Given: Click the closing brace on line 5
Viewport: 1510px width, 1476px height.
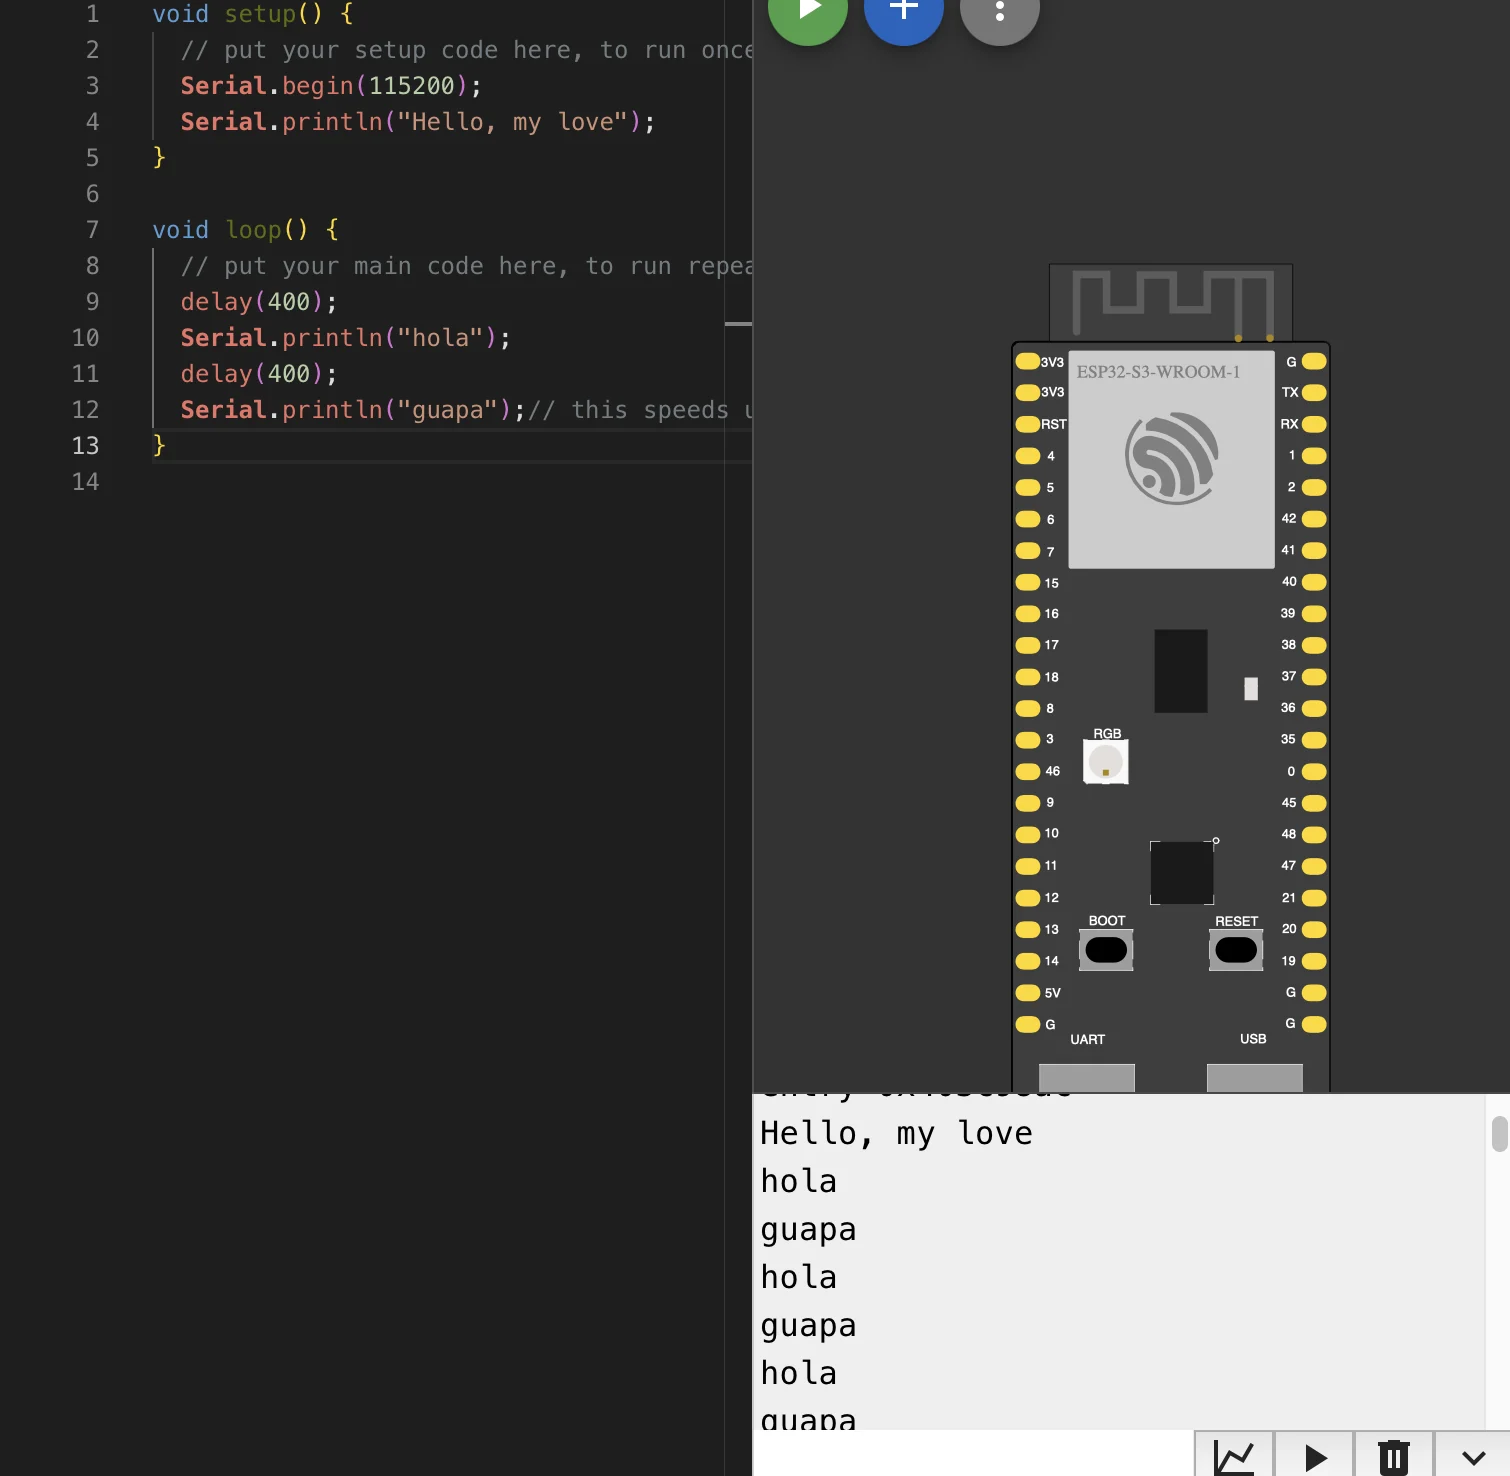Looking at the screenshot, I should click(x=158, y=158).
